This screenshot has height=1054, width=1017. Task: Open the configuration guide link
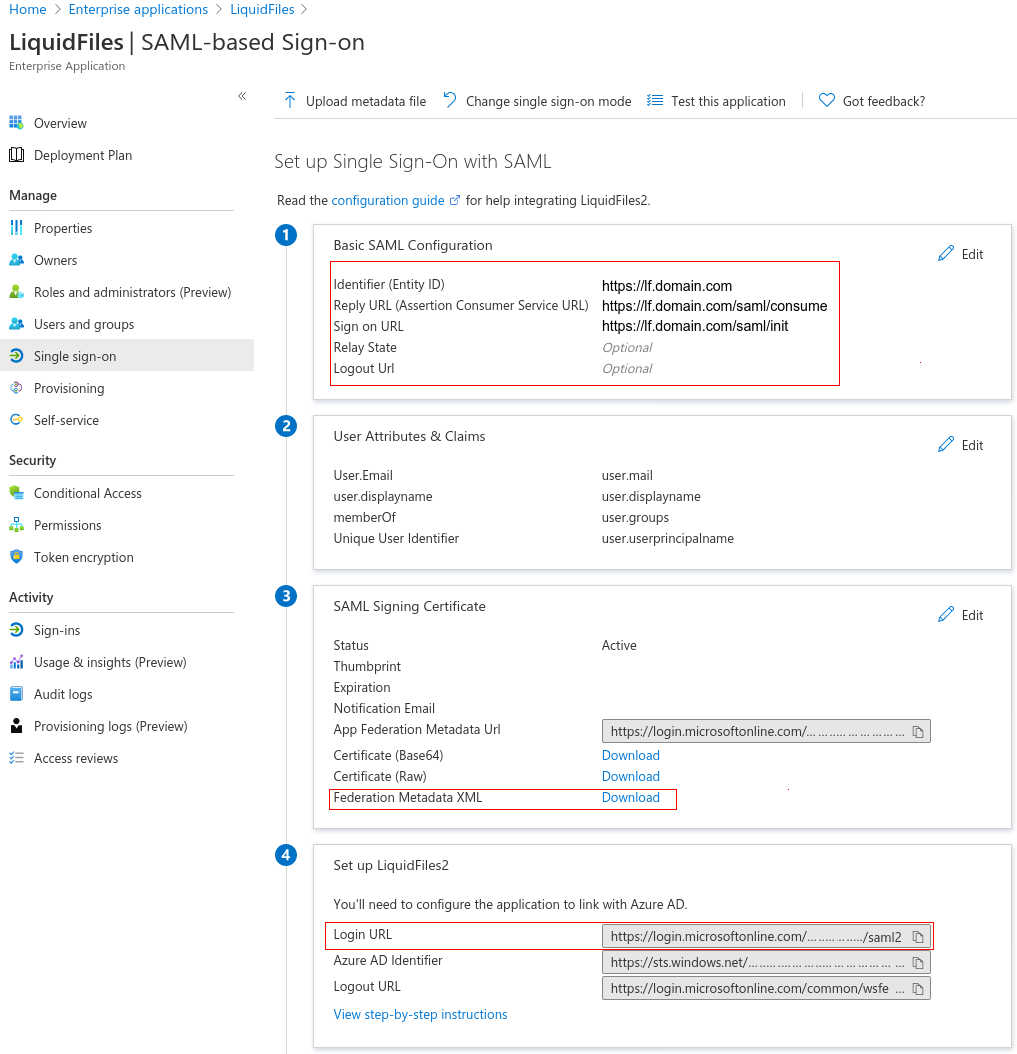[388, 200]
